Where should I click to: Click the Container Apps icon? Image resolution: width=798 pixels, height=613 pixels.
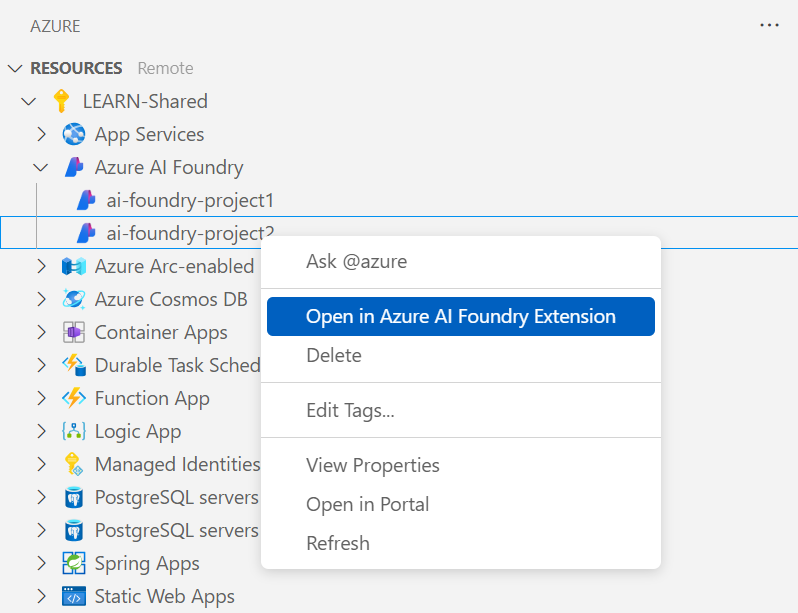(74, 332)
